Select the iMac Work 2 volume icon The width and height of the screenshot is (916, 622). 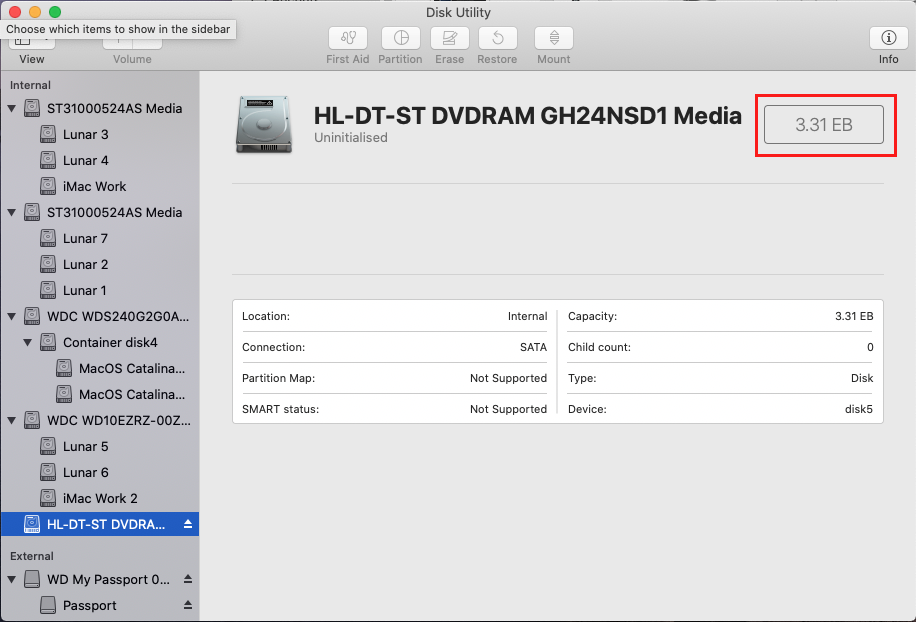[48, 498]
